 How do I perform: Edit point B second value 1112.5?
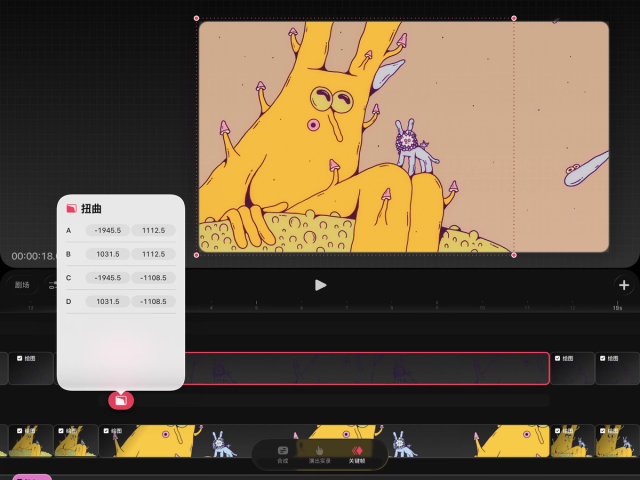153,254
